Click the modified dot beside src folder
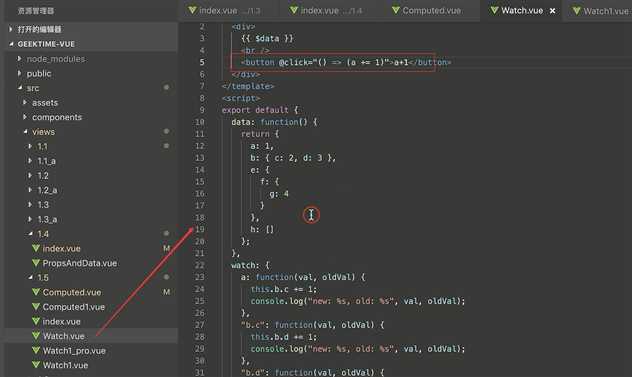This screenshot has width=632, height=377. tap(166, 87)
